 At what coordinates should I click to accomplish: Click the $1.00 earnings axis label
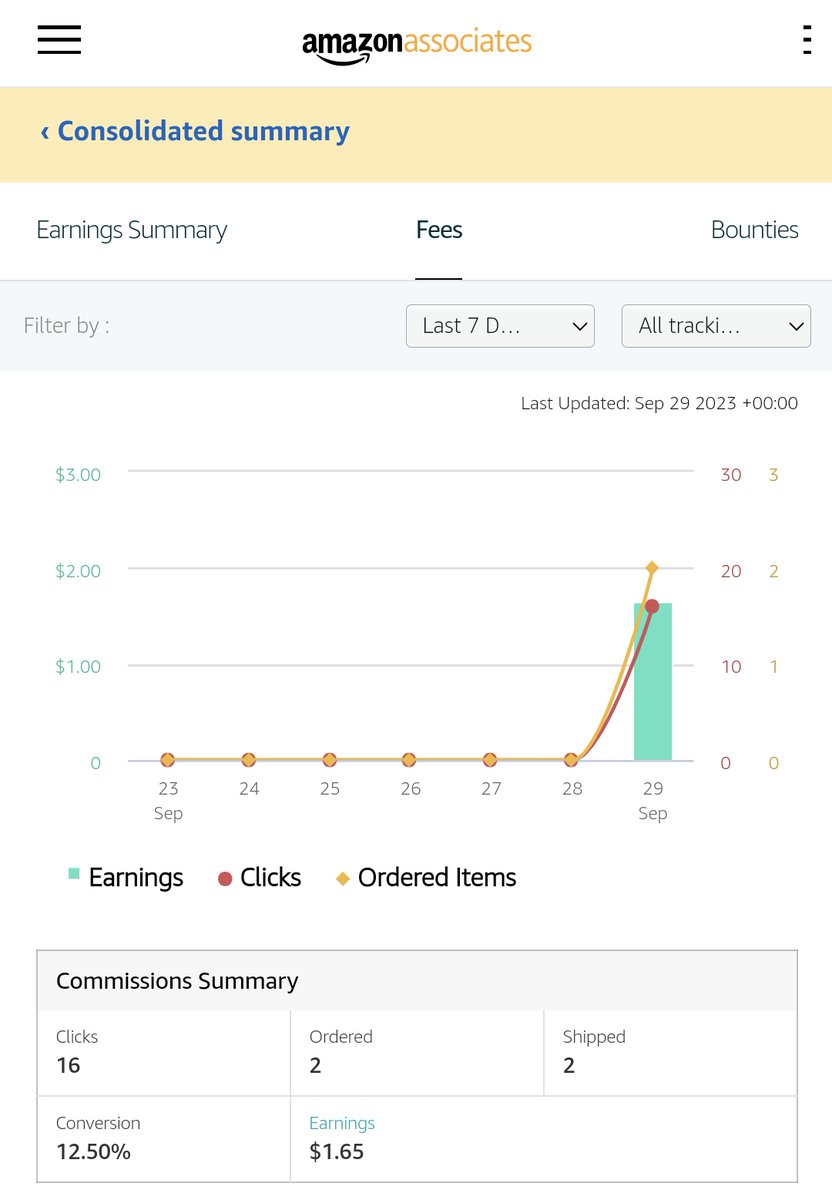pos(78,667)
